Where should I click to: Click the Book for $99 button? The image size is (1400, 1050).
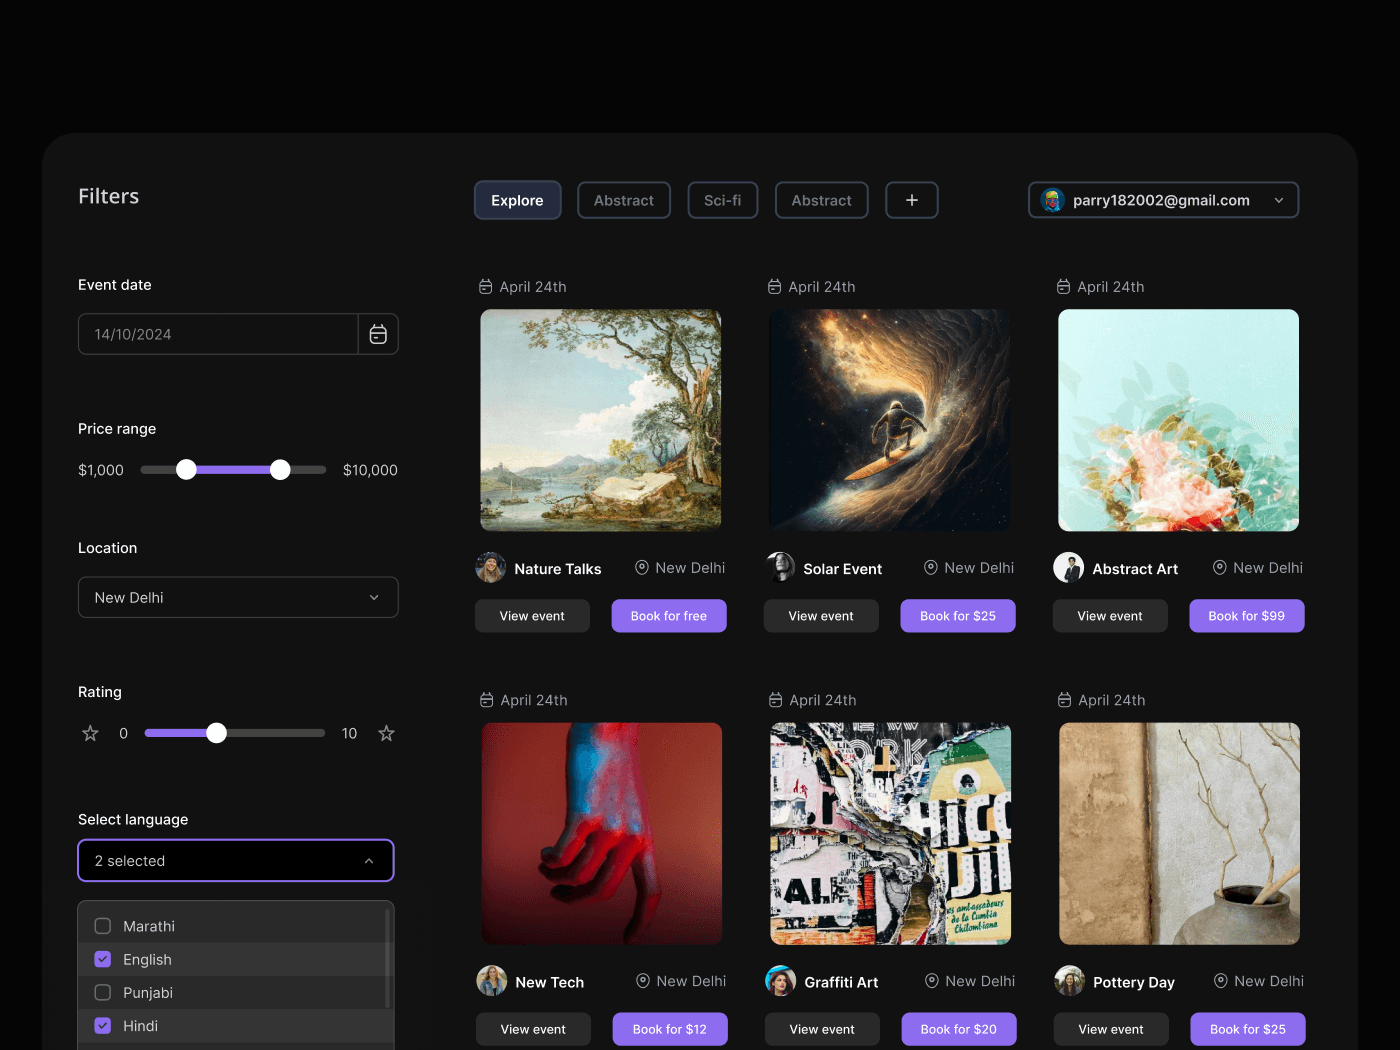click(x=1247, y=616)
